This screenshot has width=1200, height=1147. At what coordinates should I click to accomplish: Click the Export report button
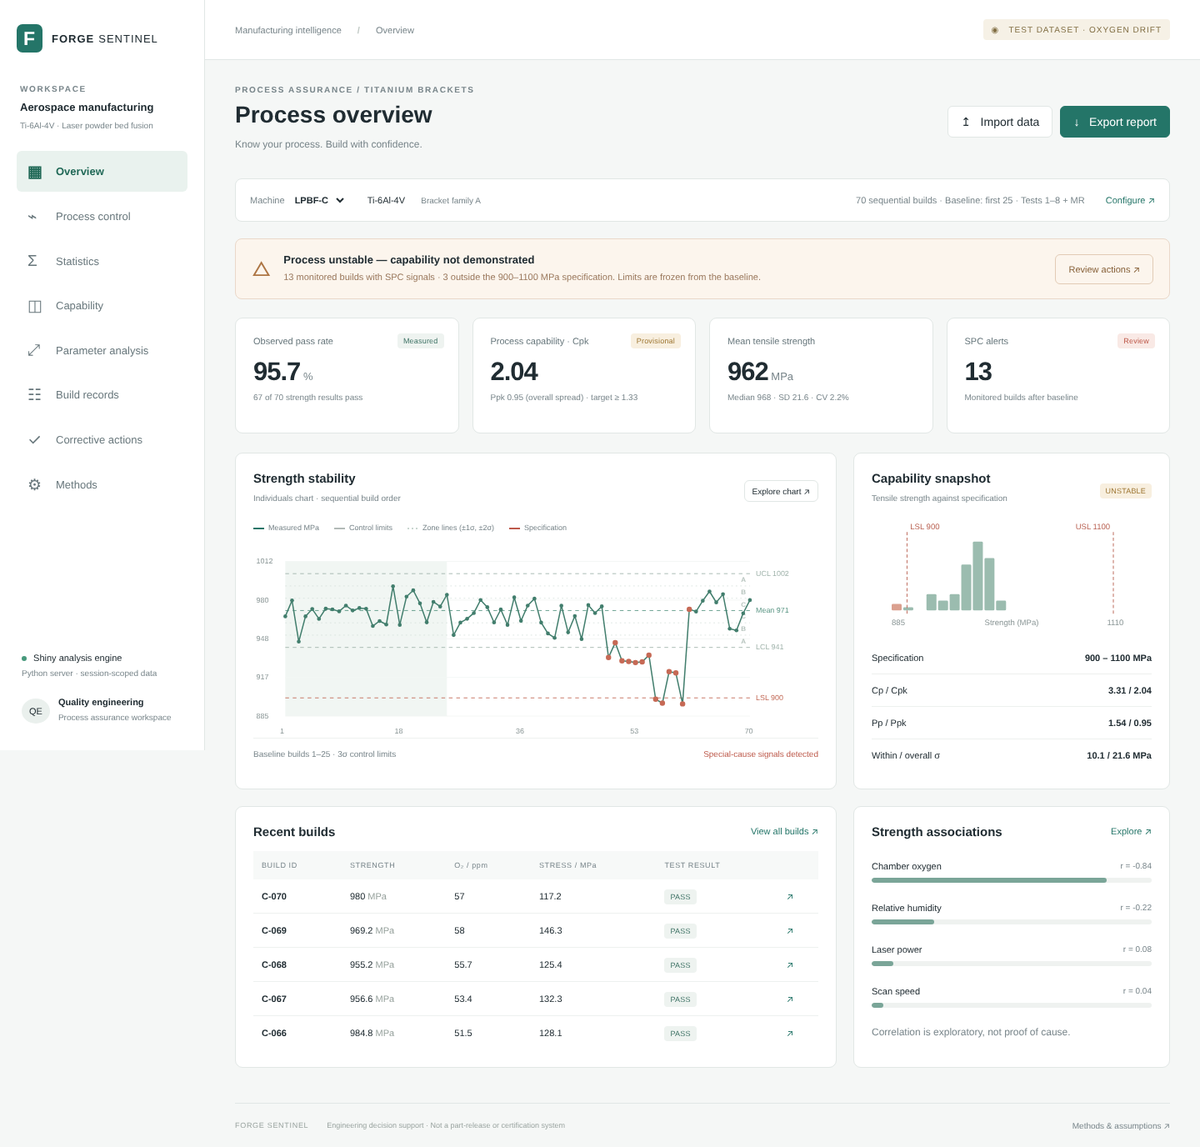(x=1114, y=122)
